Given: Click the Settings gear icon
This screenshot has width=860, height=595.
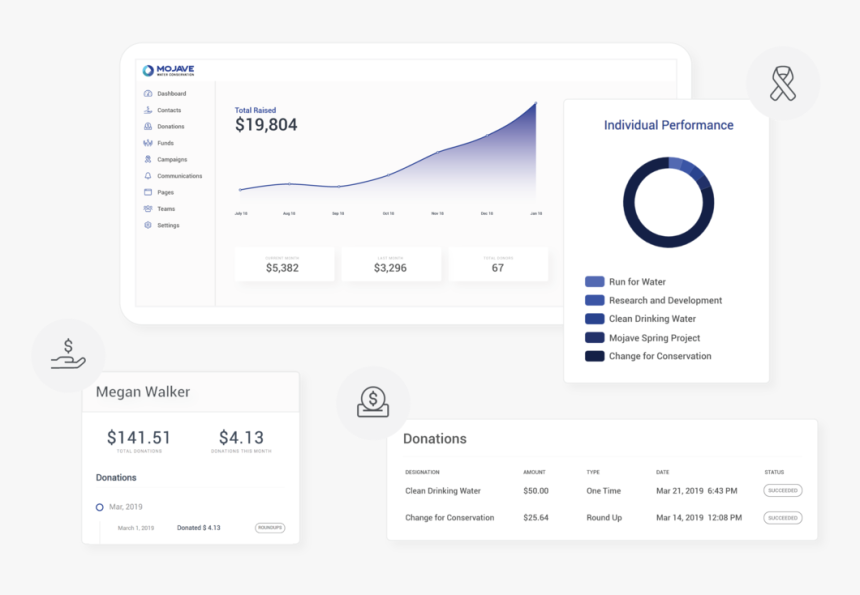Looking at the screenshot, I should pos(148,225).
